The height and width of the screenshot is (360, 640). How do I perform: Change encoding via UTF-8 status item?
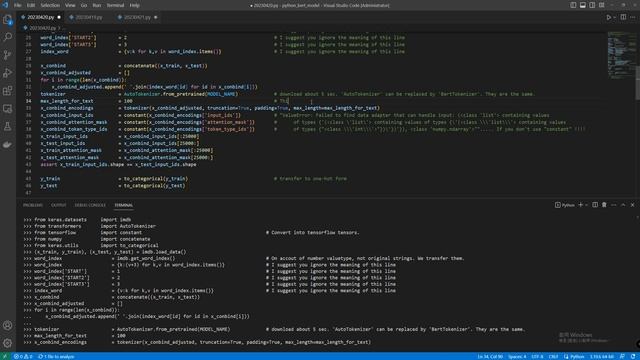[537, 356]
